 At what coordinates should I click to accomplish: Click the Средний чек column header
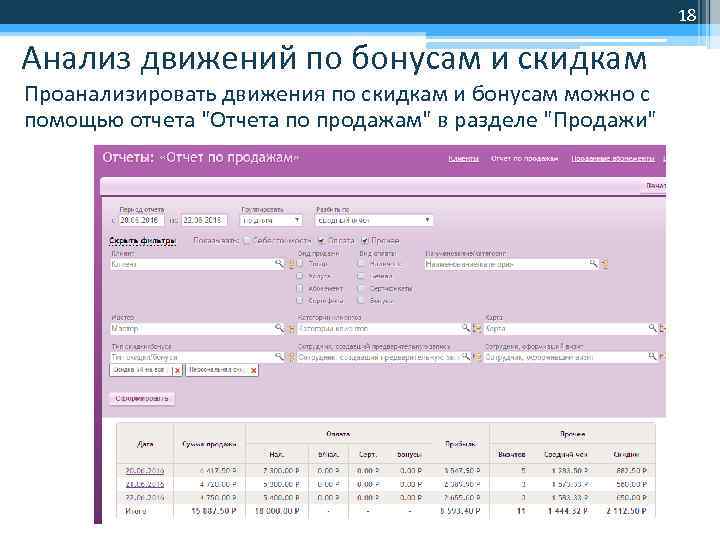566,454
